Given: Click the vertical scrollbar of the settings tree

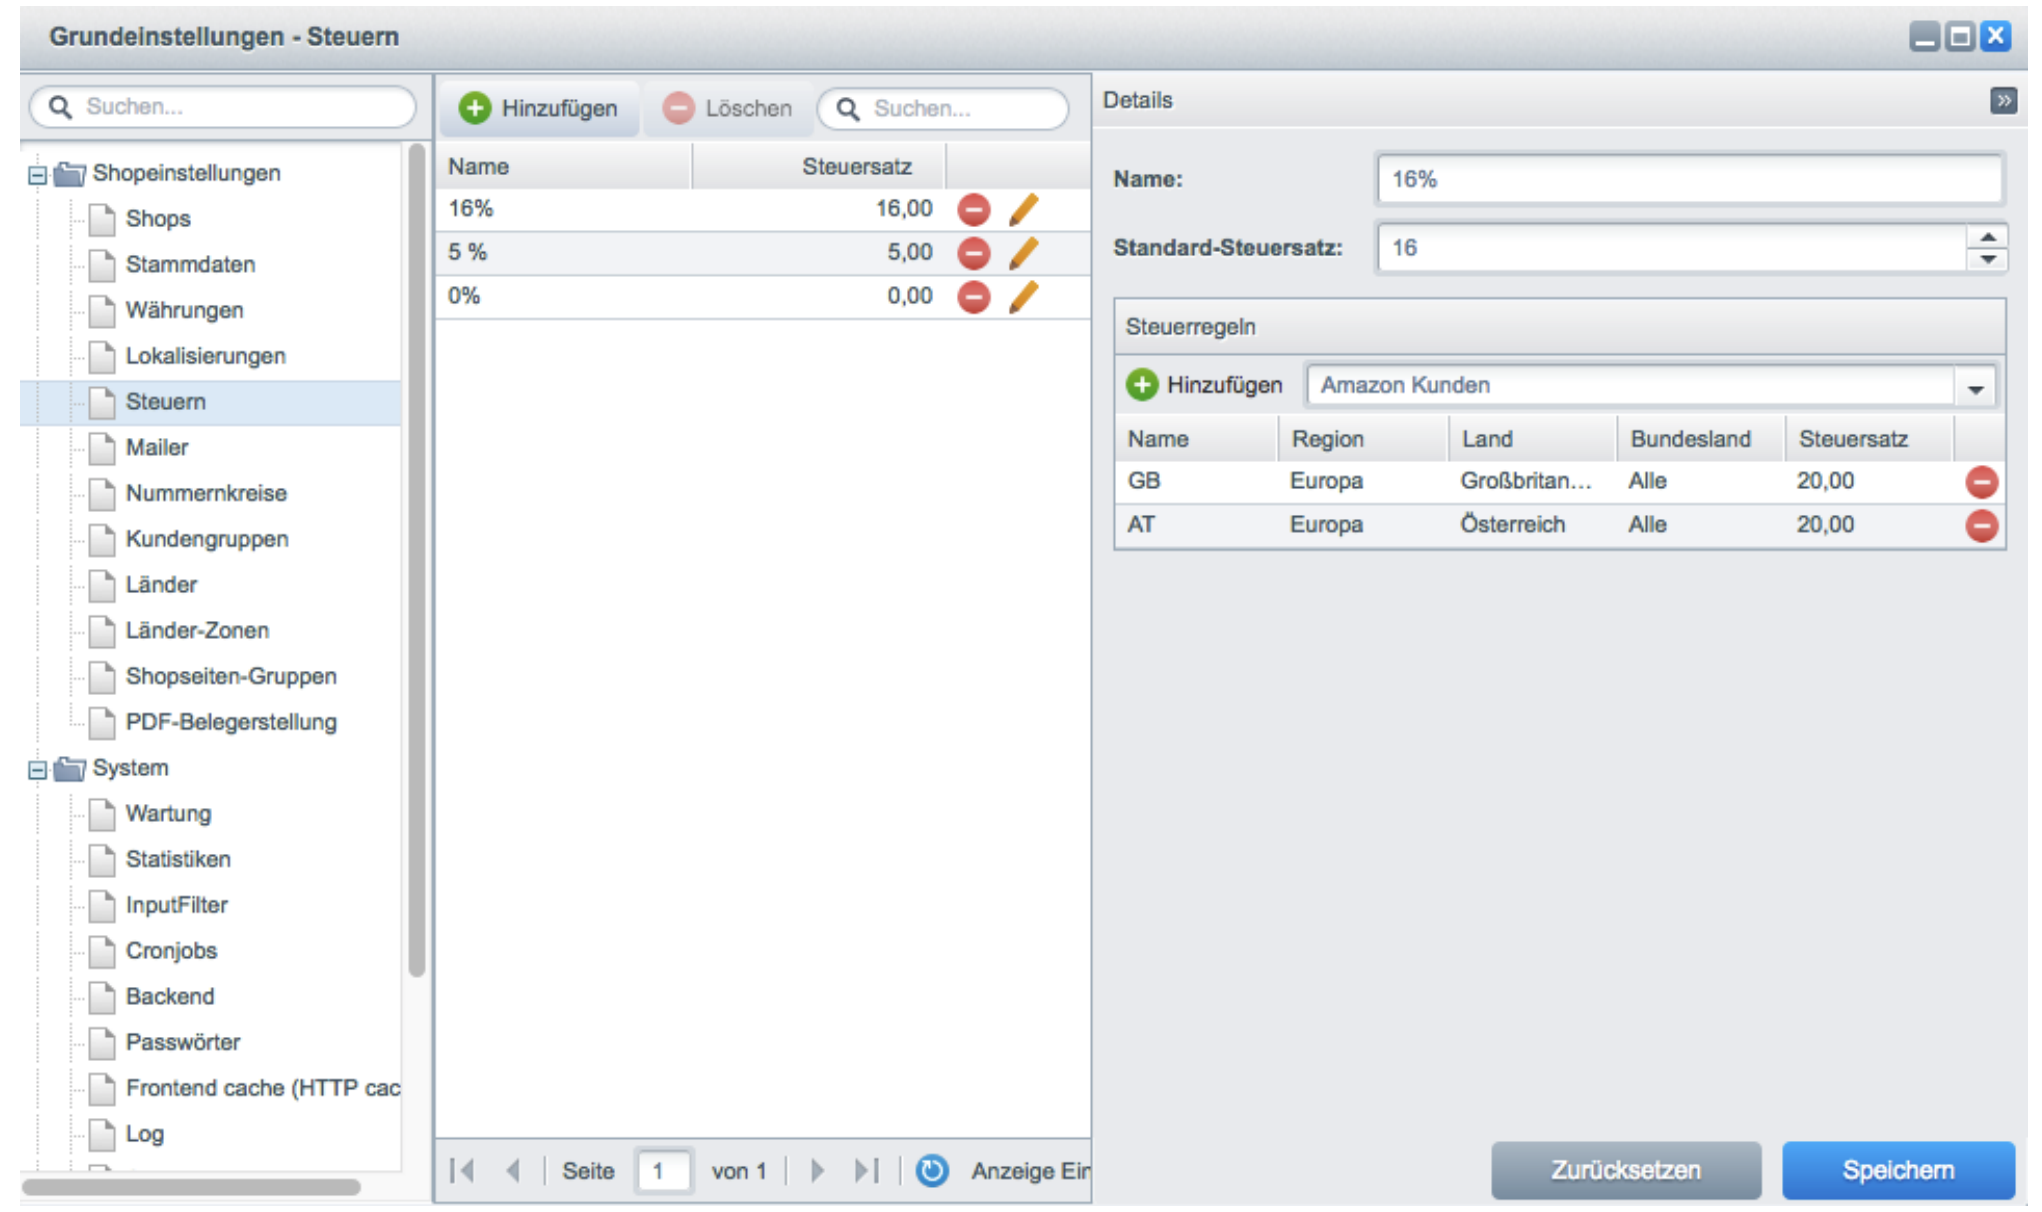Looking at the screenshot, I should [x=416, y=560].
